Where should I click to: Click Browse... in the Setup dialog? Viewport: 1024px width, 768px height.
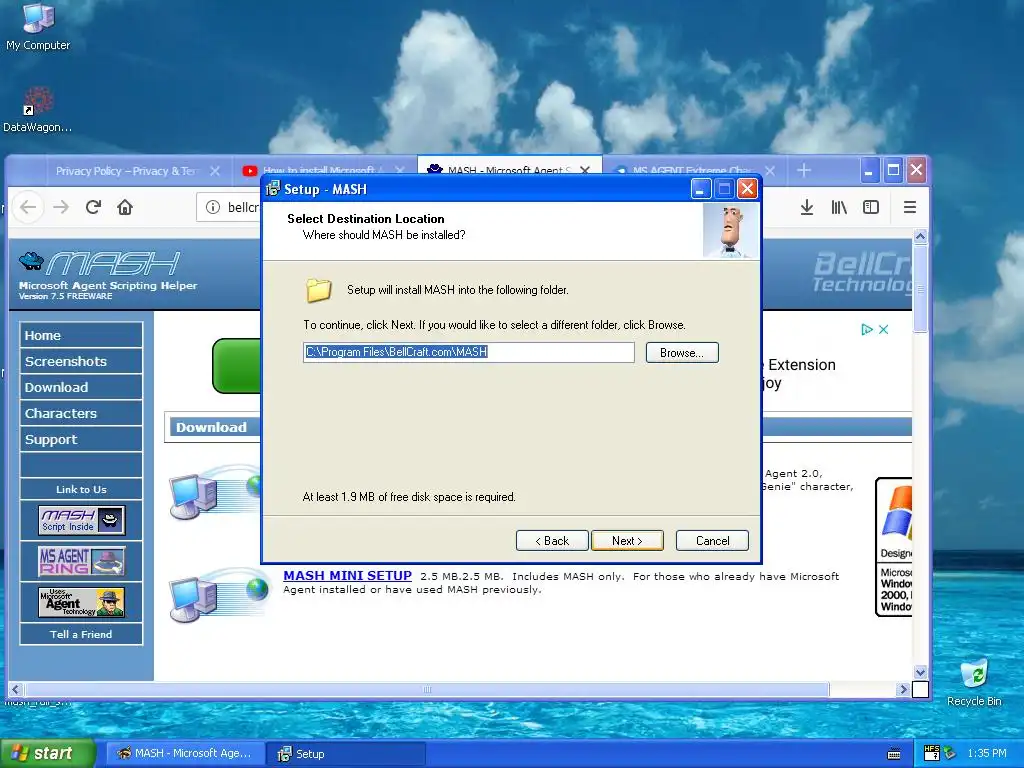click(682, 353)
